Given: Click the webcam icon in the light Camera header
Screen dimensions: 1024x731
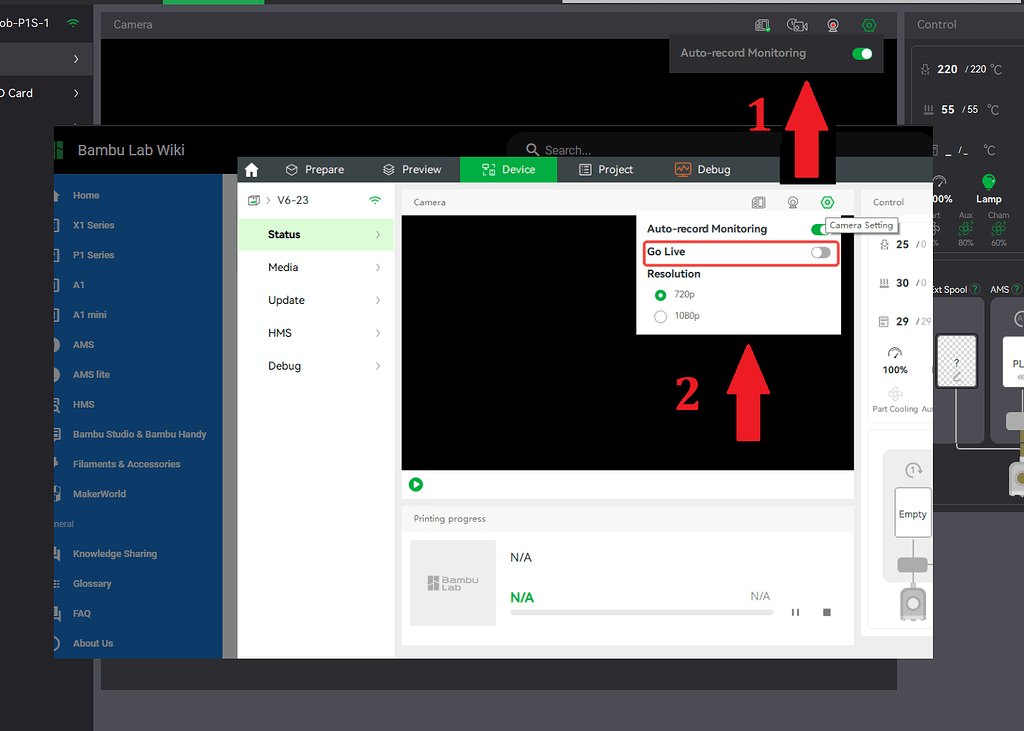Looking at the screenshot, I should (x=793, y=203).
